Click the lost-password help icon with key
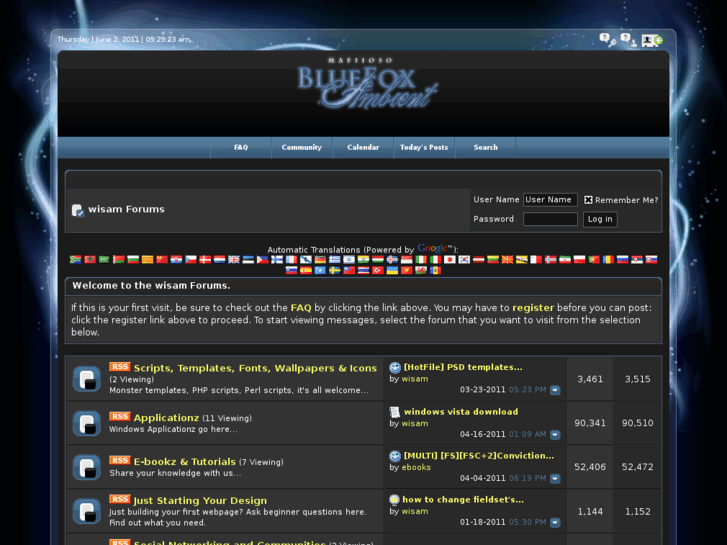Screen dimensions: 727x545 (x=607, y=40)
